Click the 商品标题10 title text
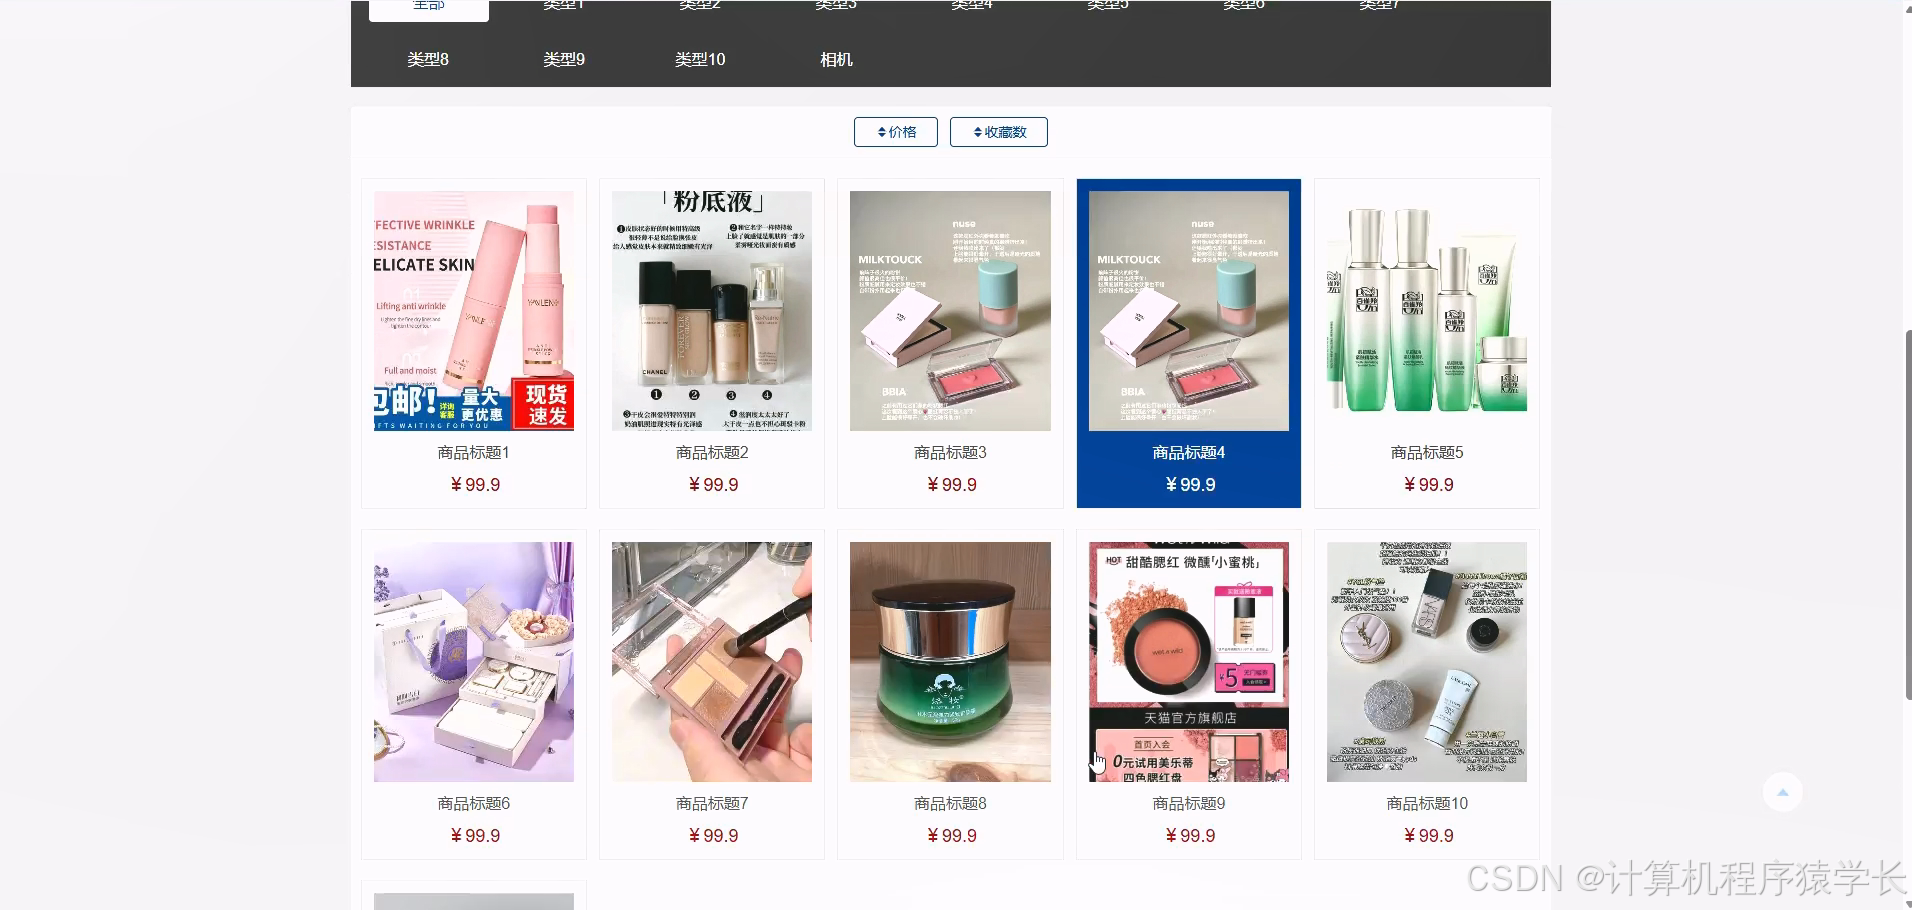This screenshot has width=1912, height=910. (1427, 804)
